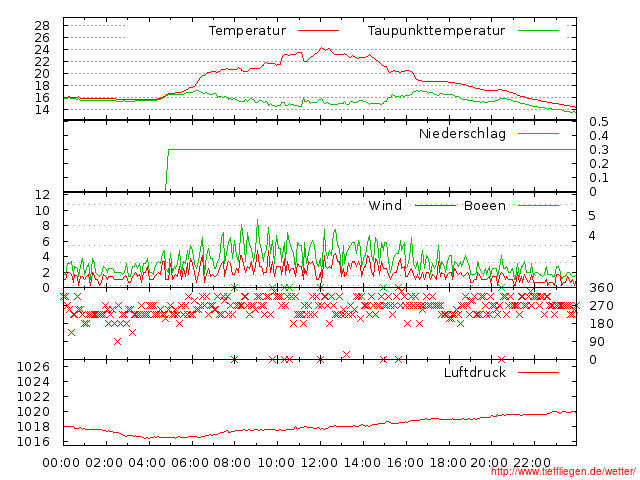Click the green line sample beside Niederschlag
Screen dimensions: 640x480
pos(538,133)
